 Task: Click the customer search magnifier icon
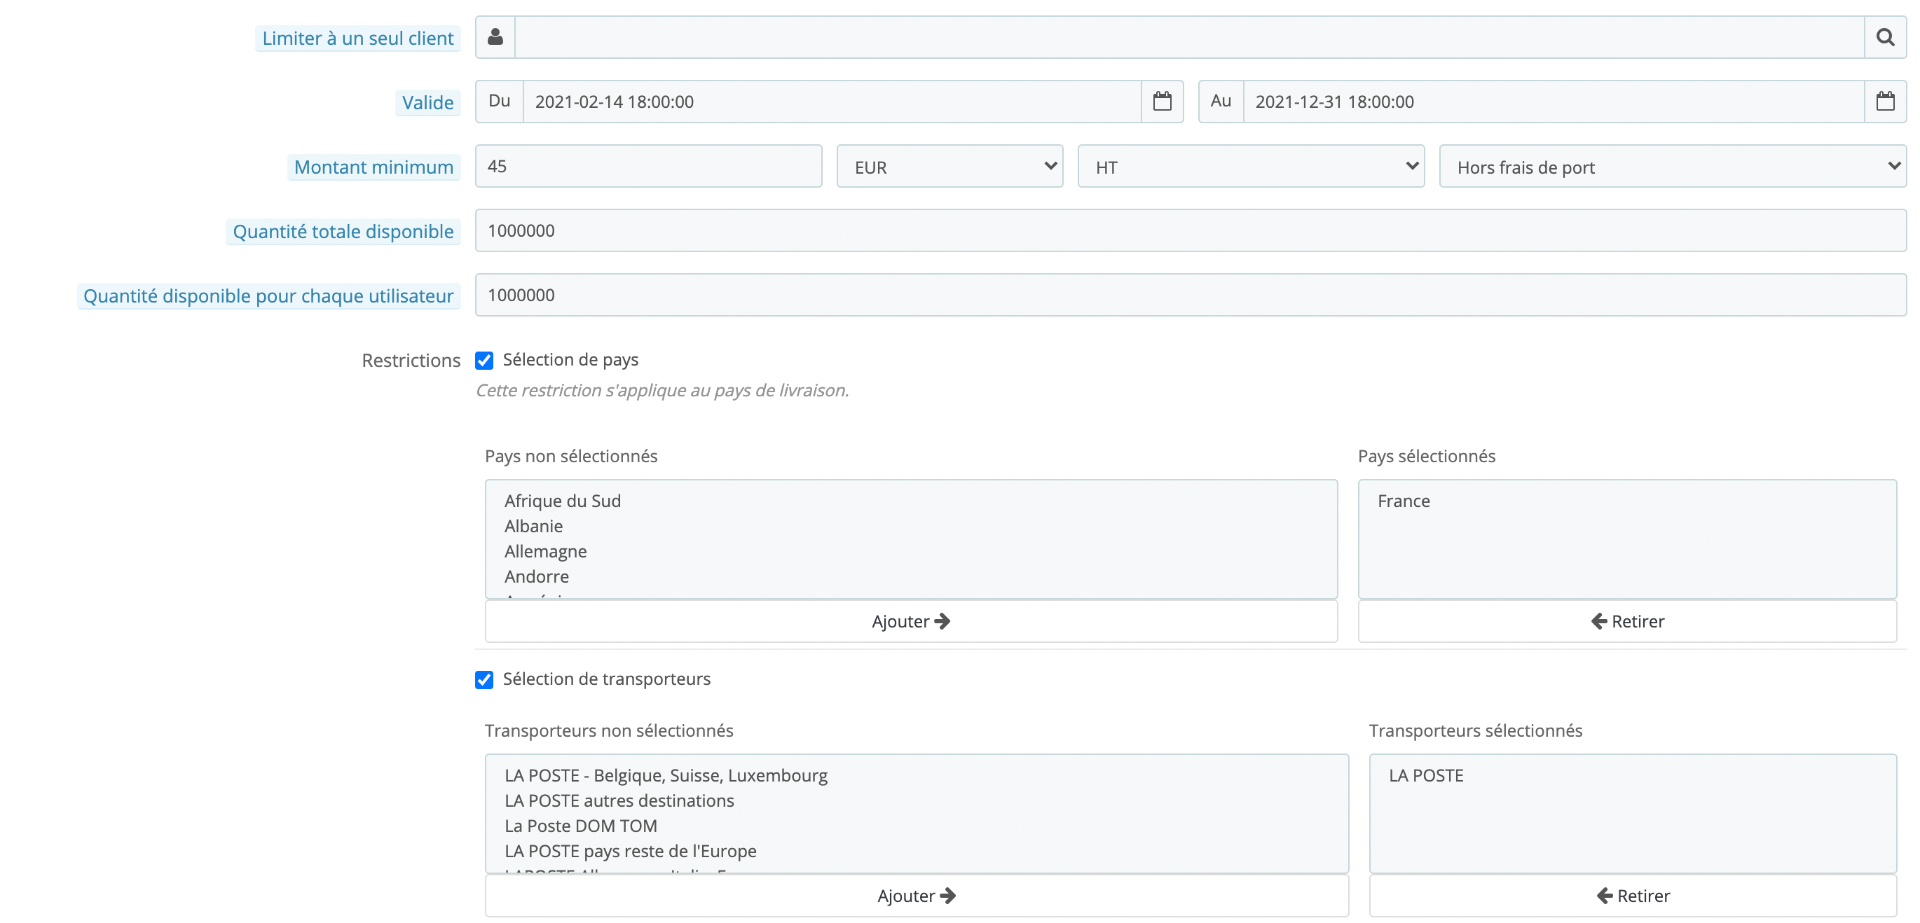coord(1885,38)
